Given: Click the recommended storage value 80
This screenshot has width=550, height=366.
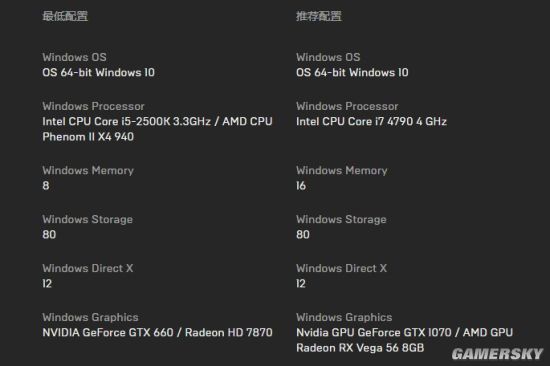Looking at the screenshot, I should click(x=303, y=234).
